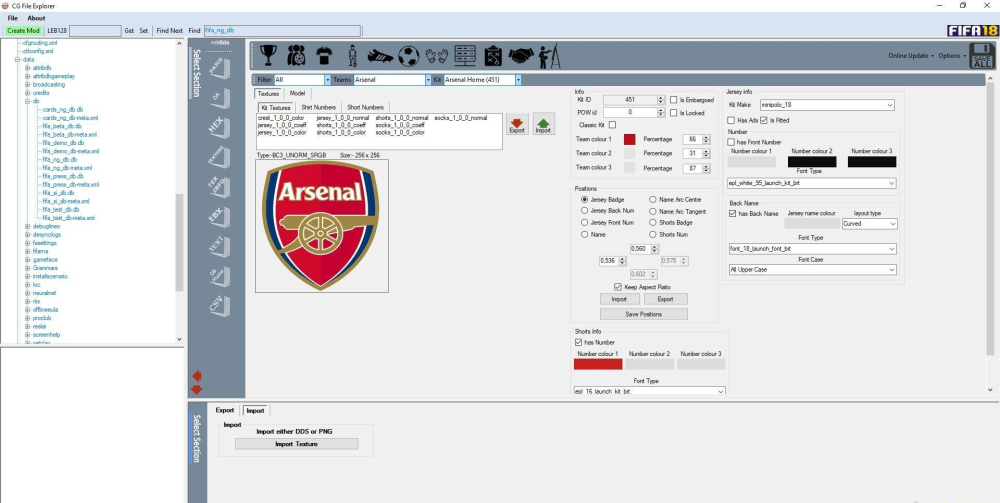Click the Positions Export button
1000x503 pixels.
click(665, 299)
